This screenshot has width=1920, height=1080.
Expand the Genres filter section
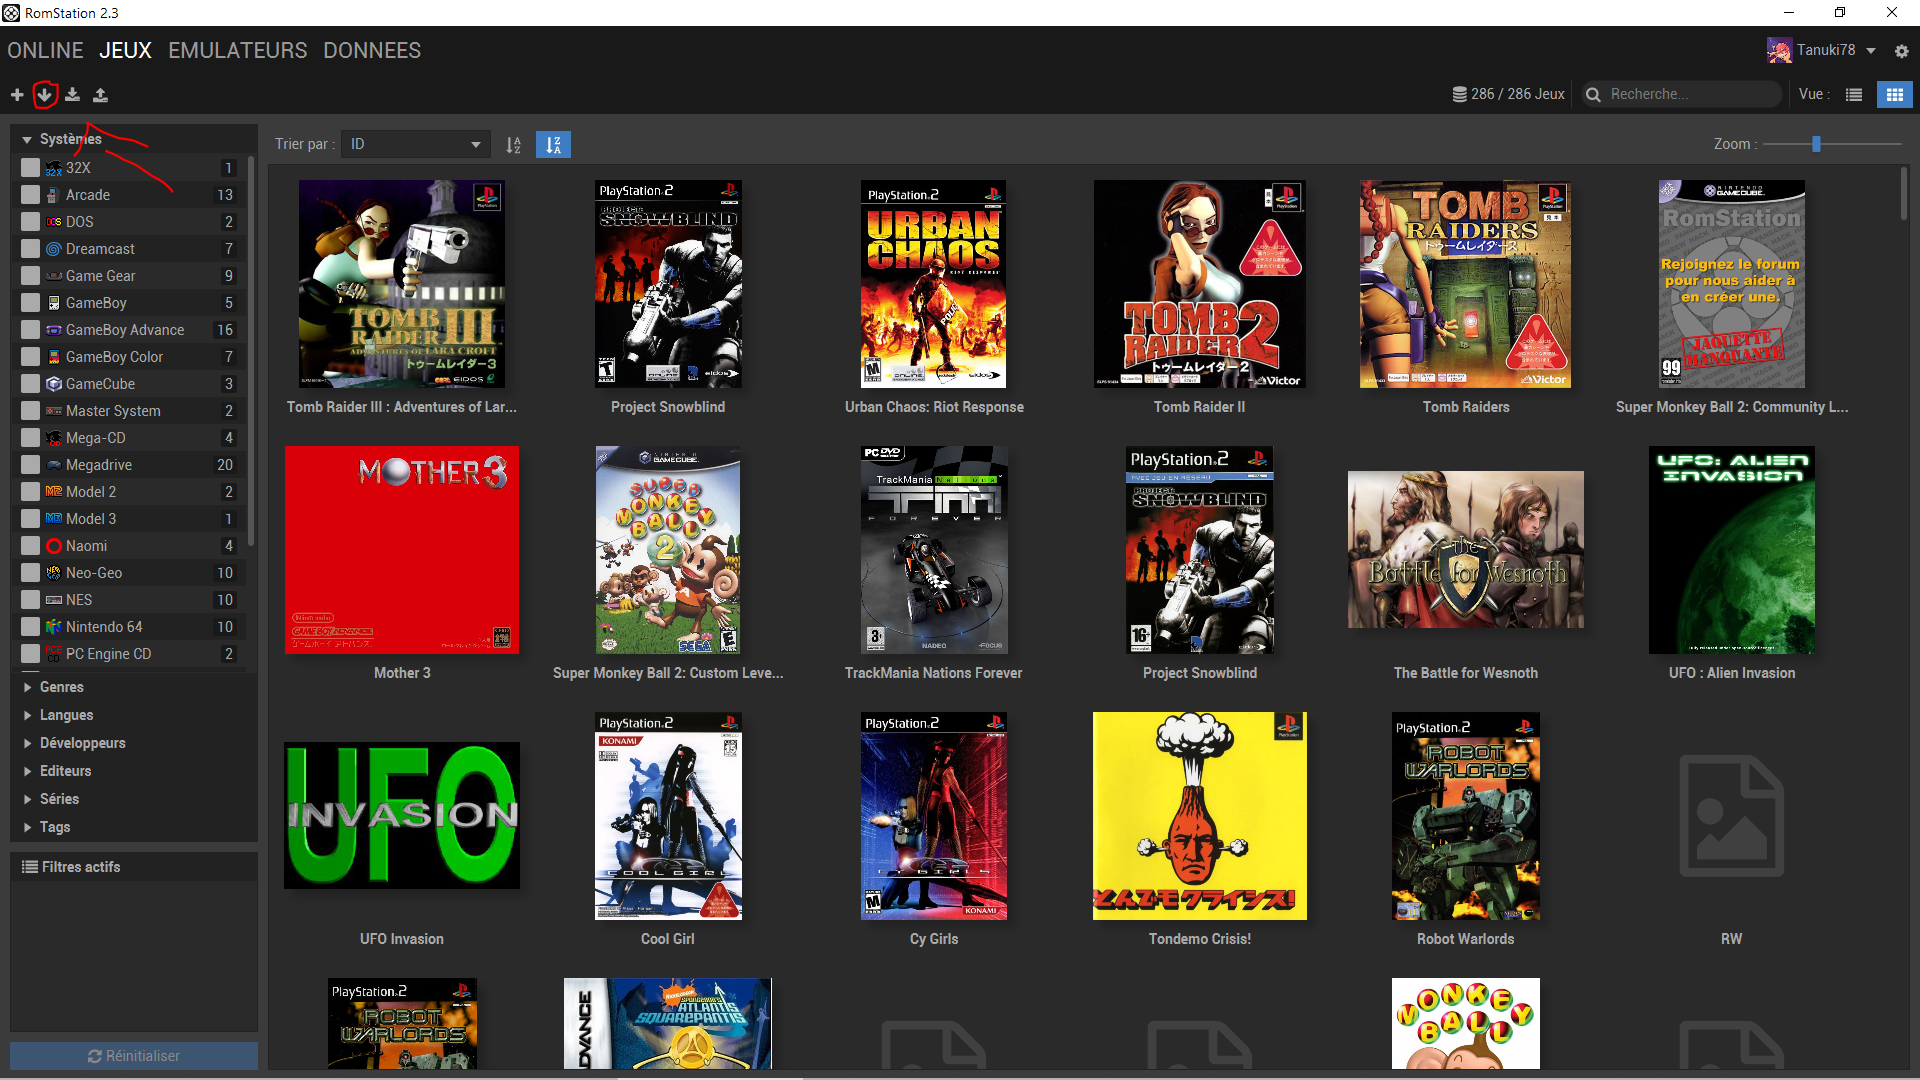coord(61,687)
